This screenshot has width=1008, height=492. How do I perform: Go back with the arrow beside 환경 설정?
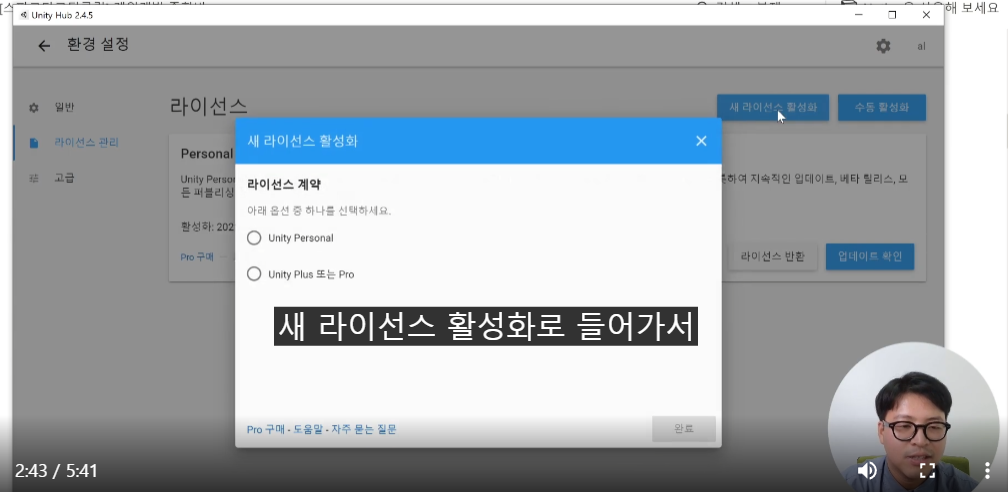(x=44, y=46)
